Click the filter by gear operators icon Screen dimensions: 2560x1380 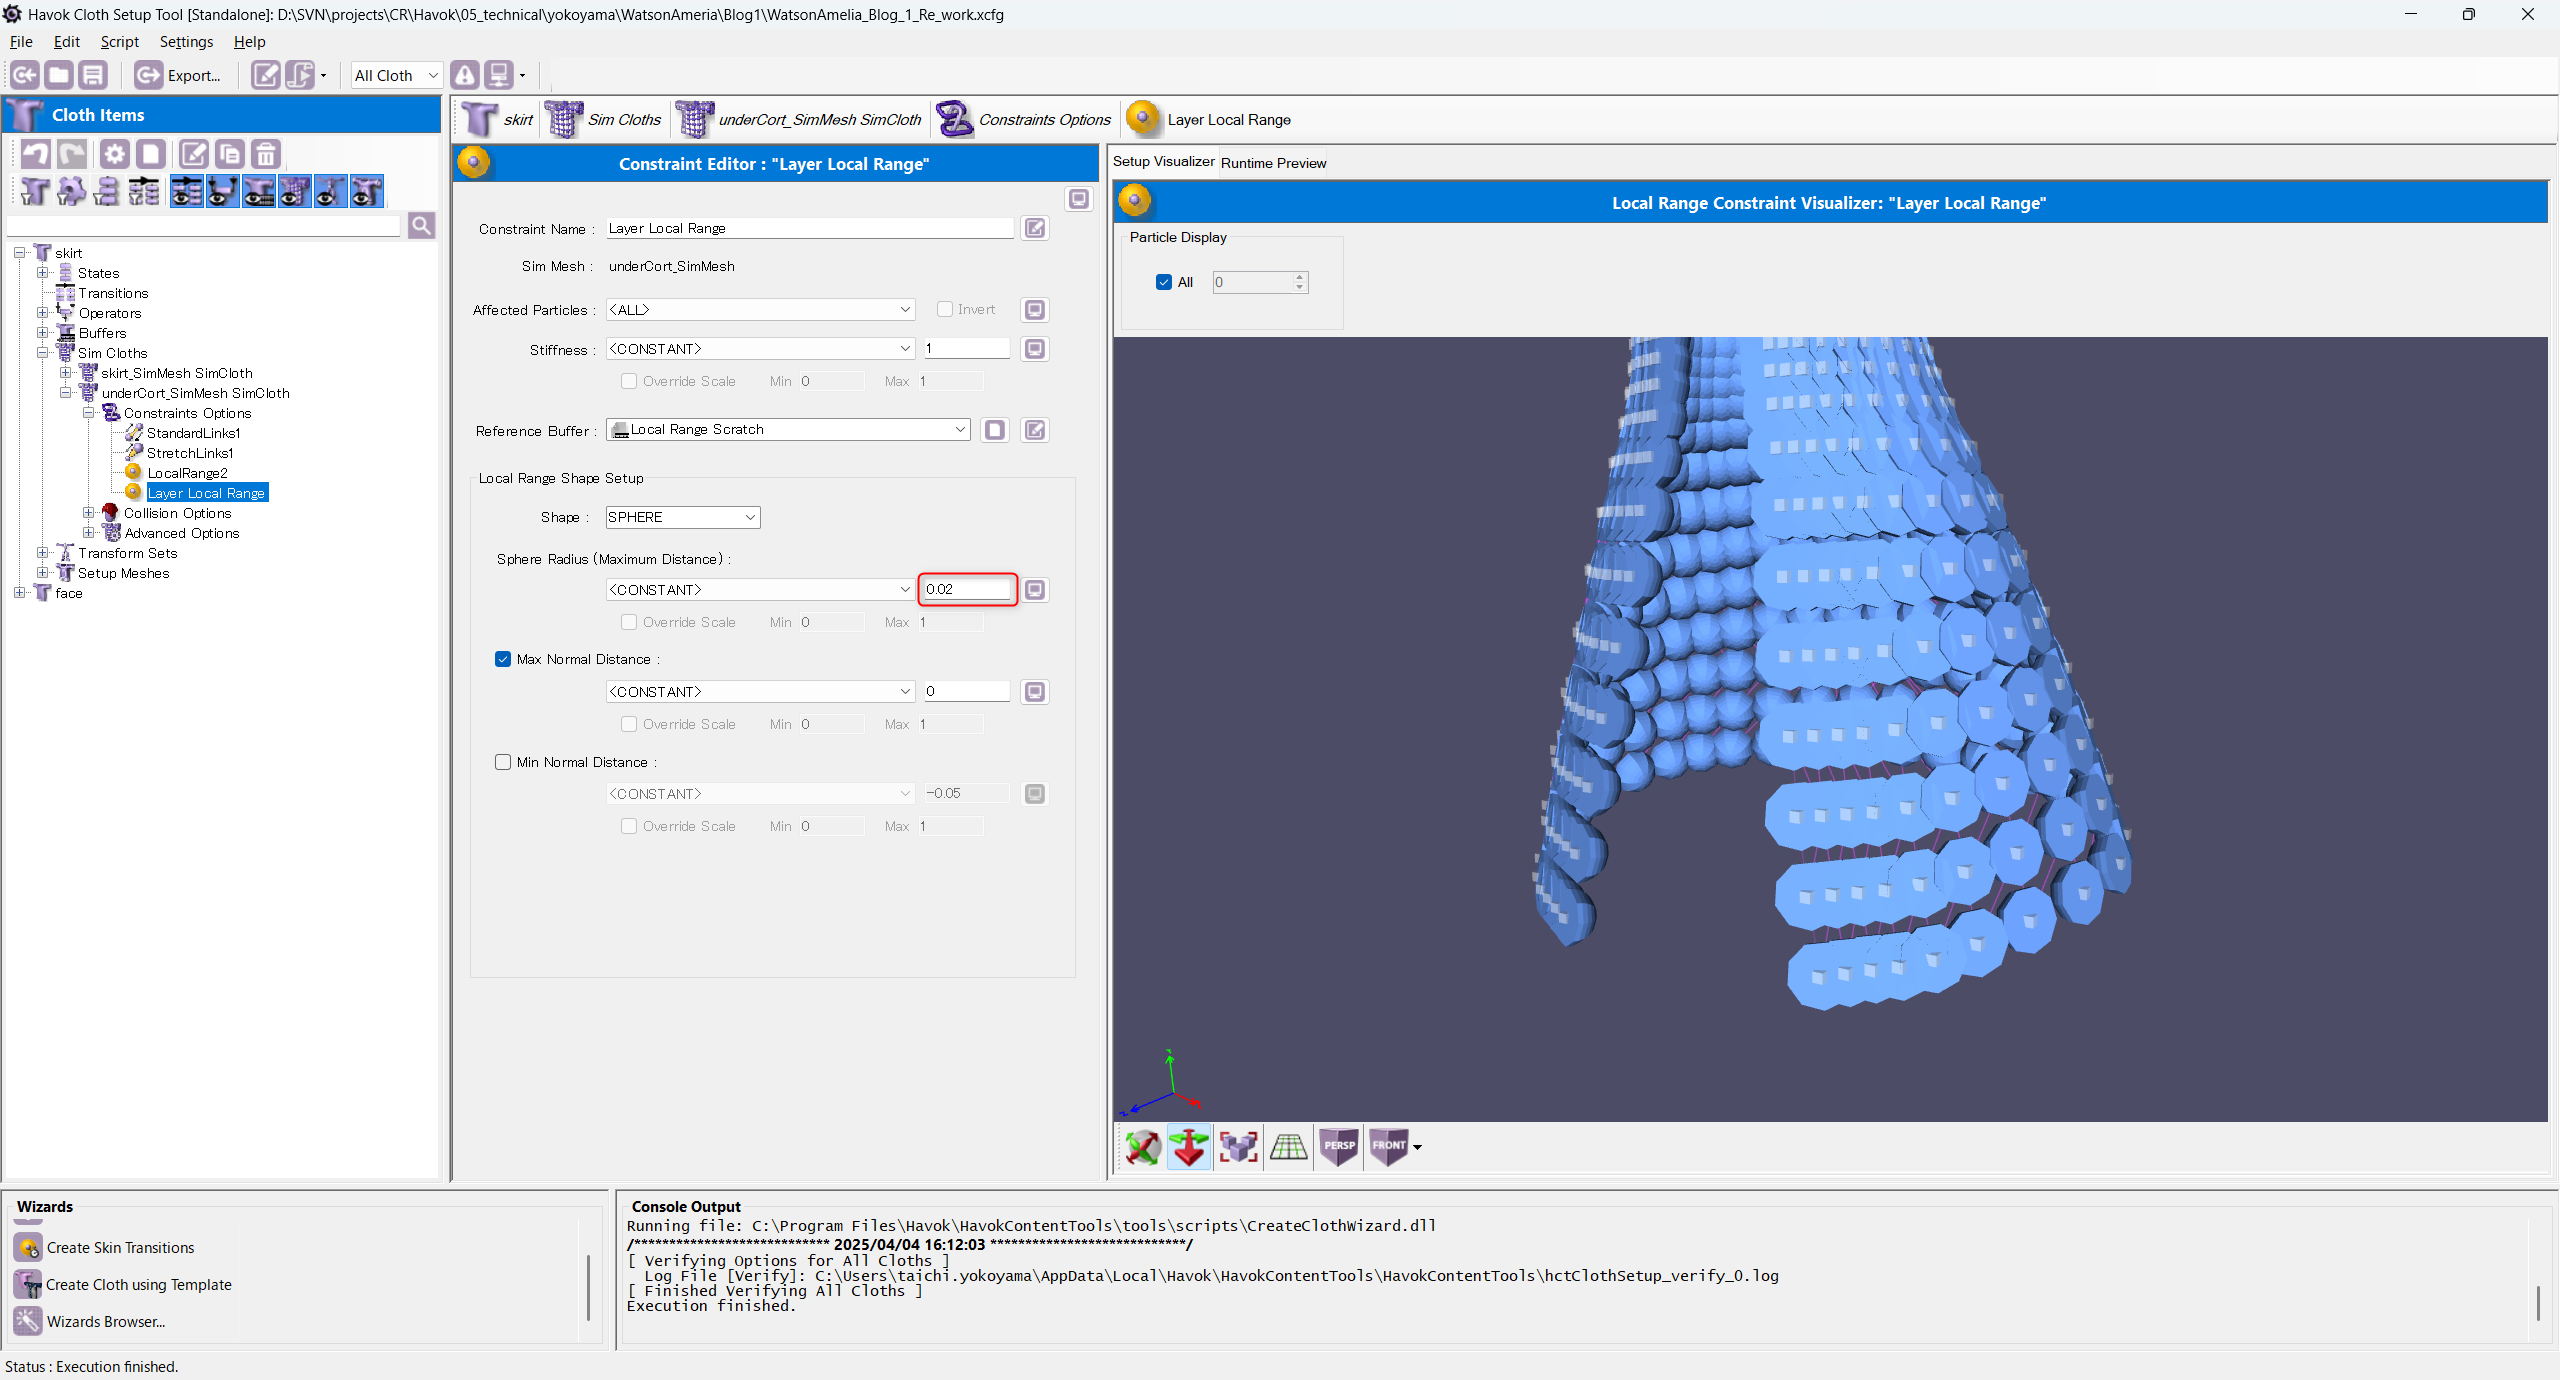coord(71,191)
